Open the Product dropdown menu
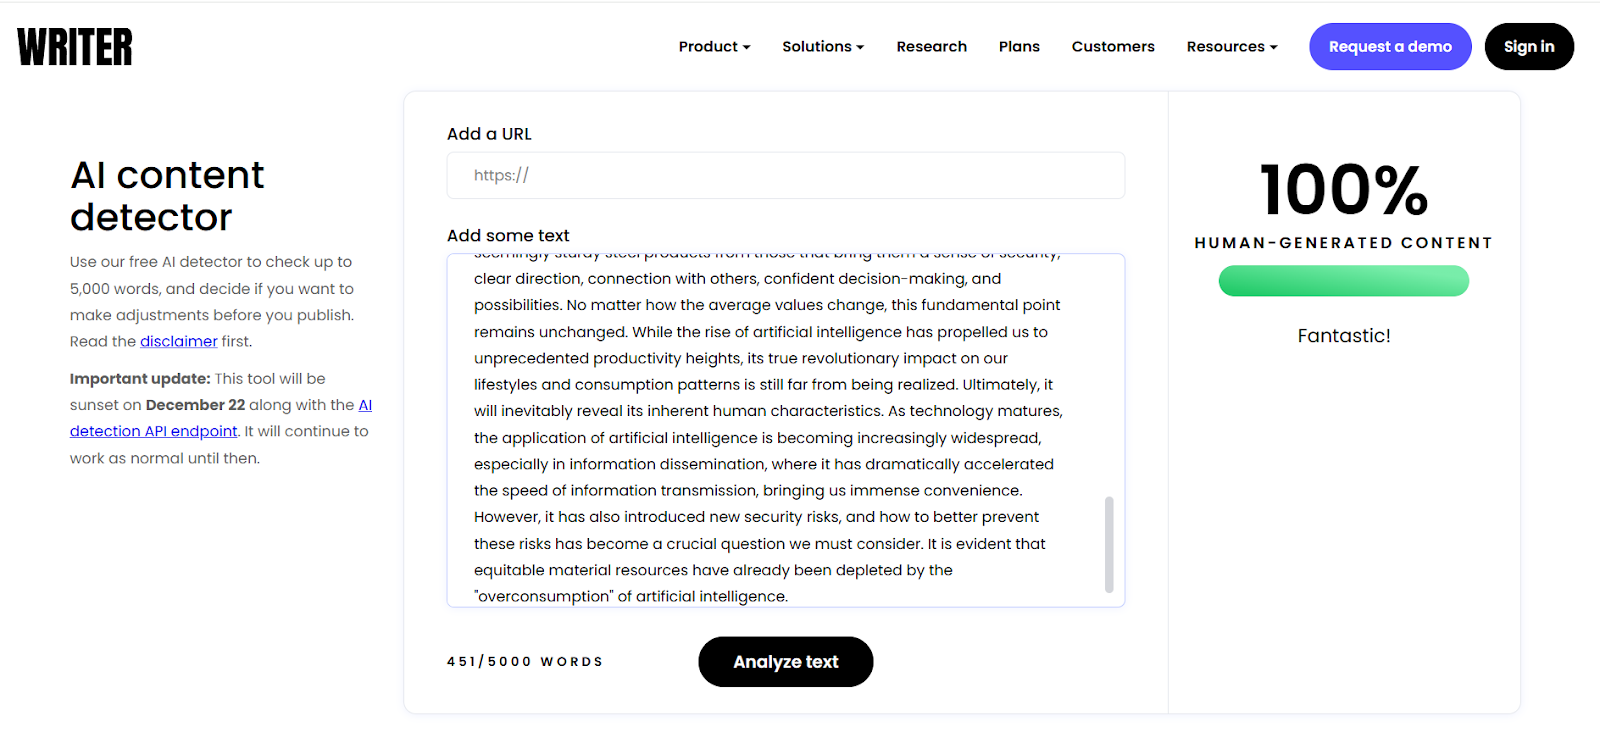This screenshot has width=1600, height=738. coord(714,46)
